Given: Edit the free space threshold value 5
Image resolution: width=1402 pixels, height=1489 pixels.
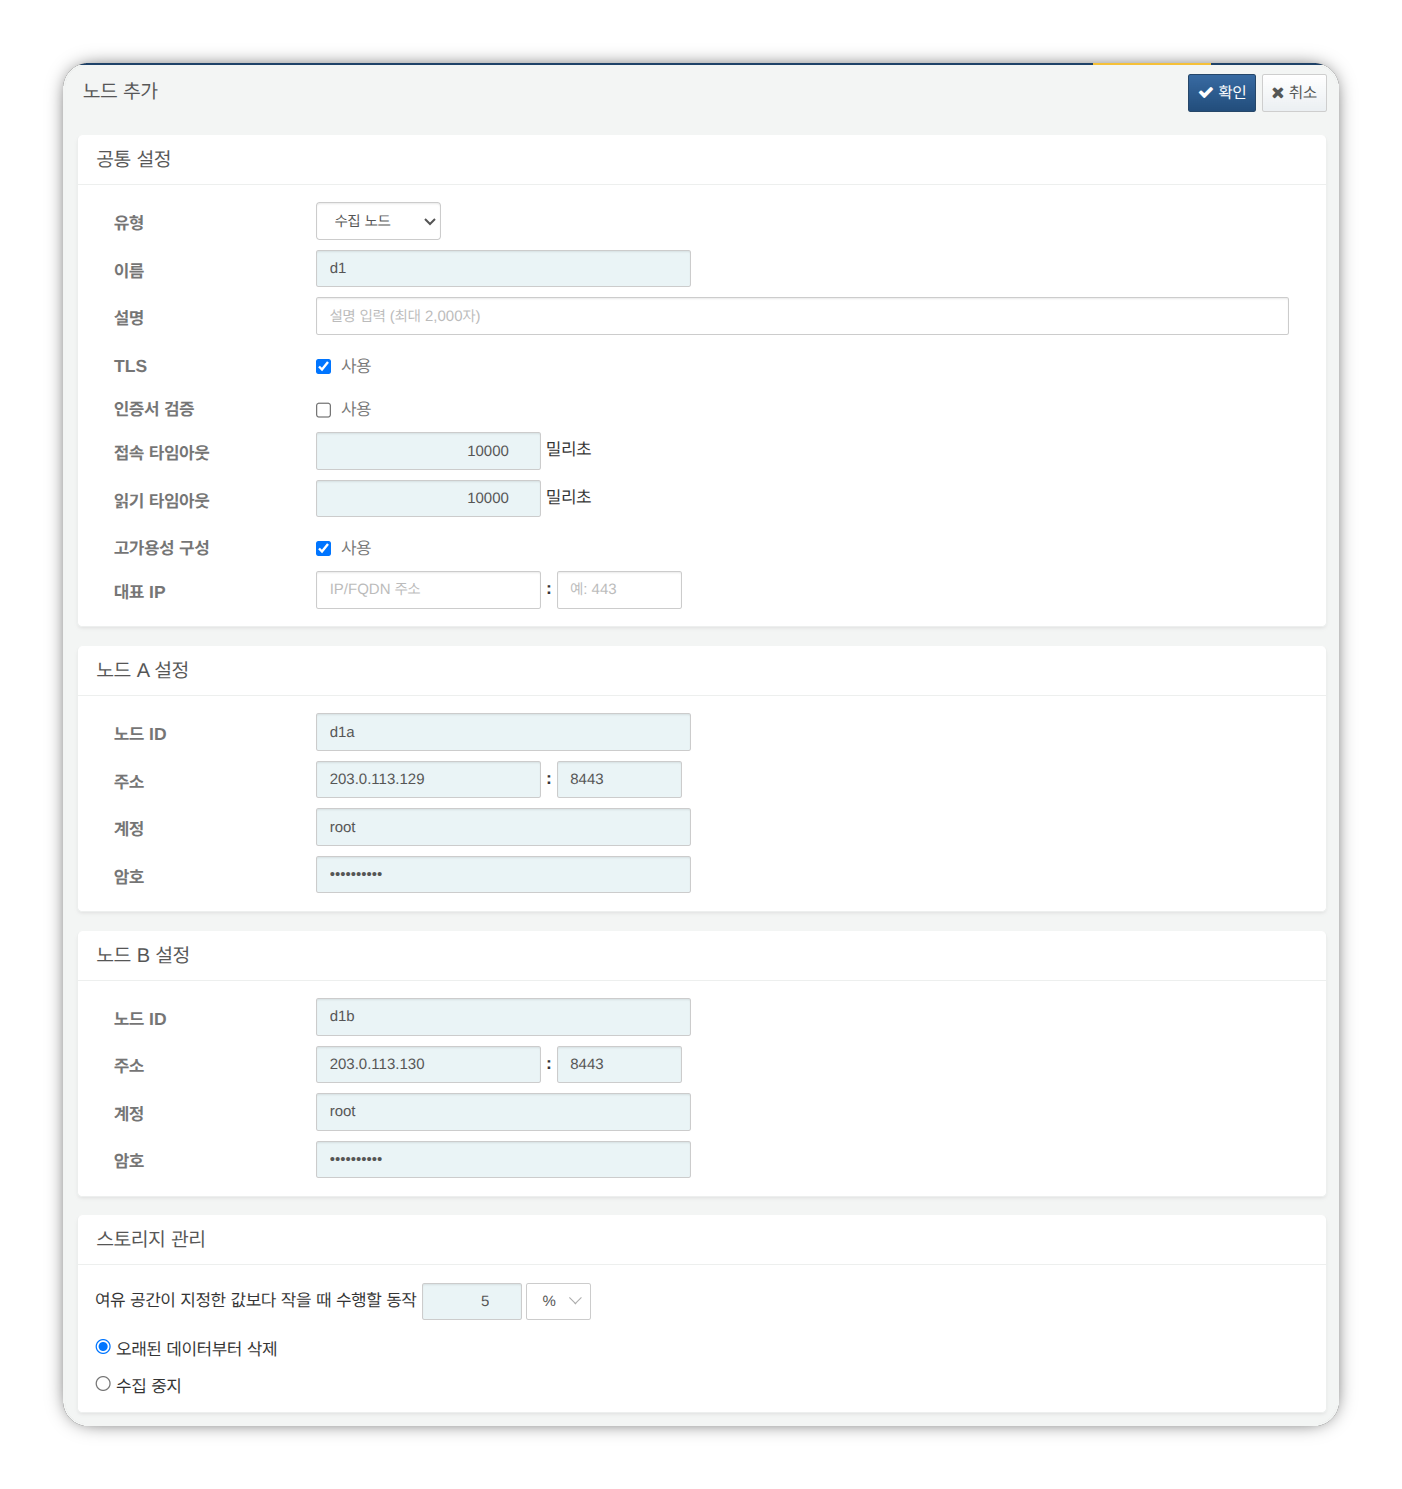Looking at the screenshot, I should pyautogui.click(x=472, y=1301).
